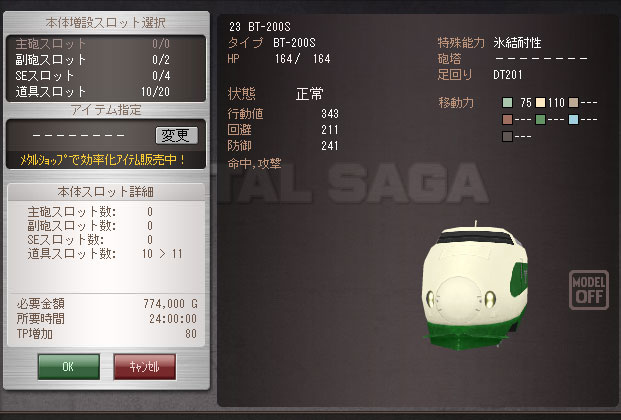Confirm with the green OK button
The height and width of the screenshot is (420, 621).
click(69, 367)
